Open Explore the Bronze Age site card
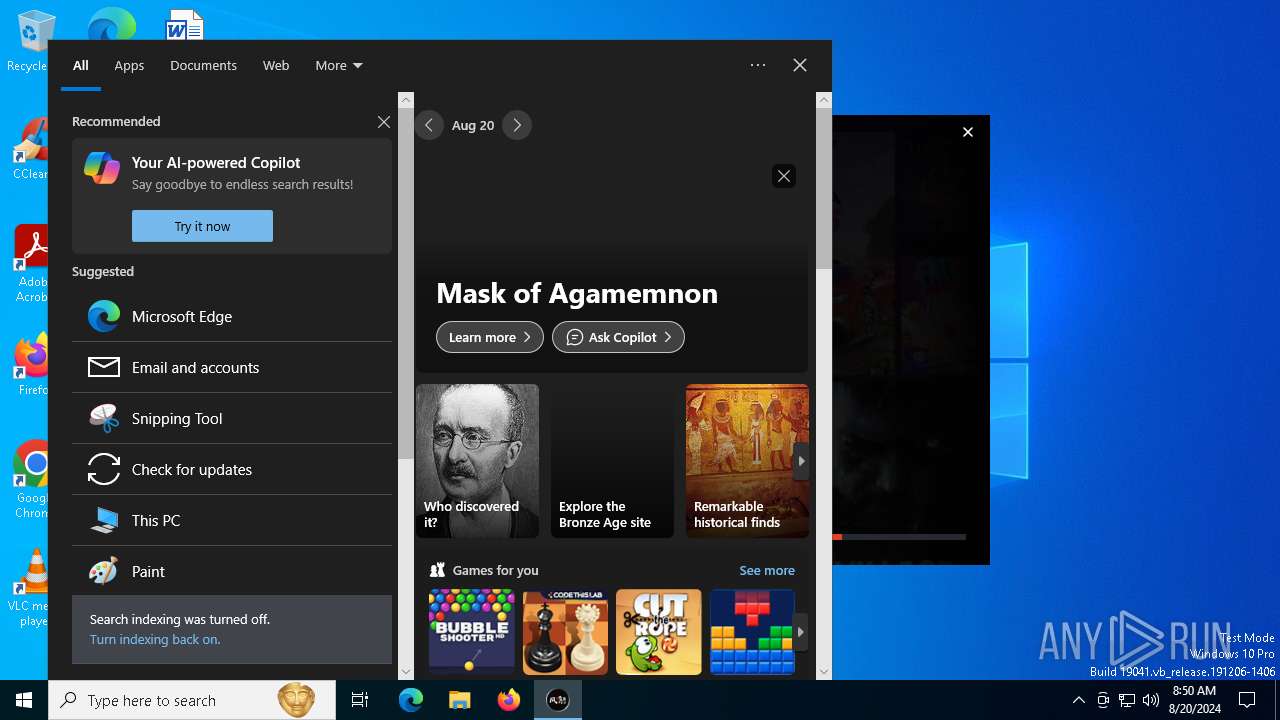1280x720 pixels. click(x=612, y=461)
